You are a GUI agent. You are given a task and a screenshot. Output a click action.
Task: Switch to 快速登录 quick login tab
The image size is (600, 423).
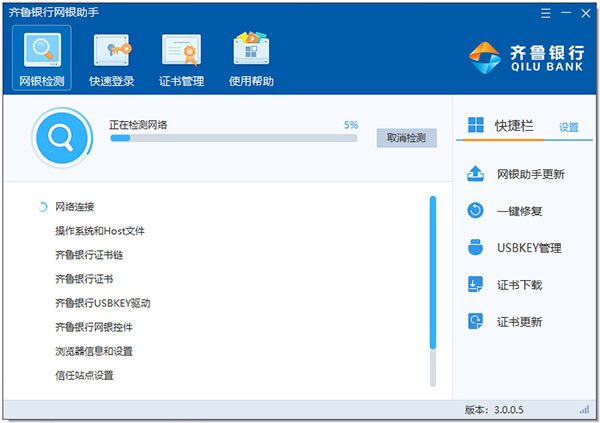111,58
